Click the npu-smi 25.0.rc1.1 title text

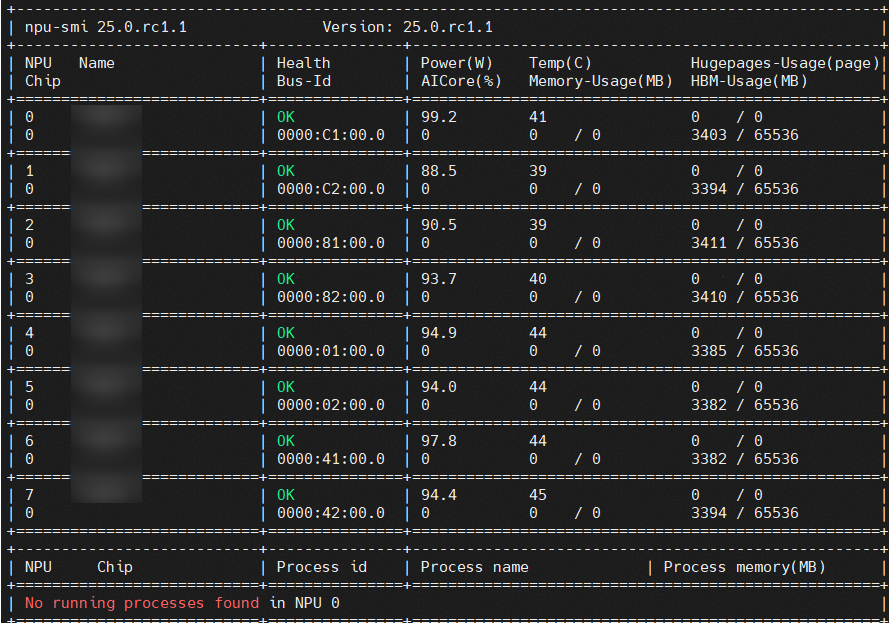(x=105, y=27)
